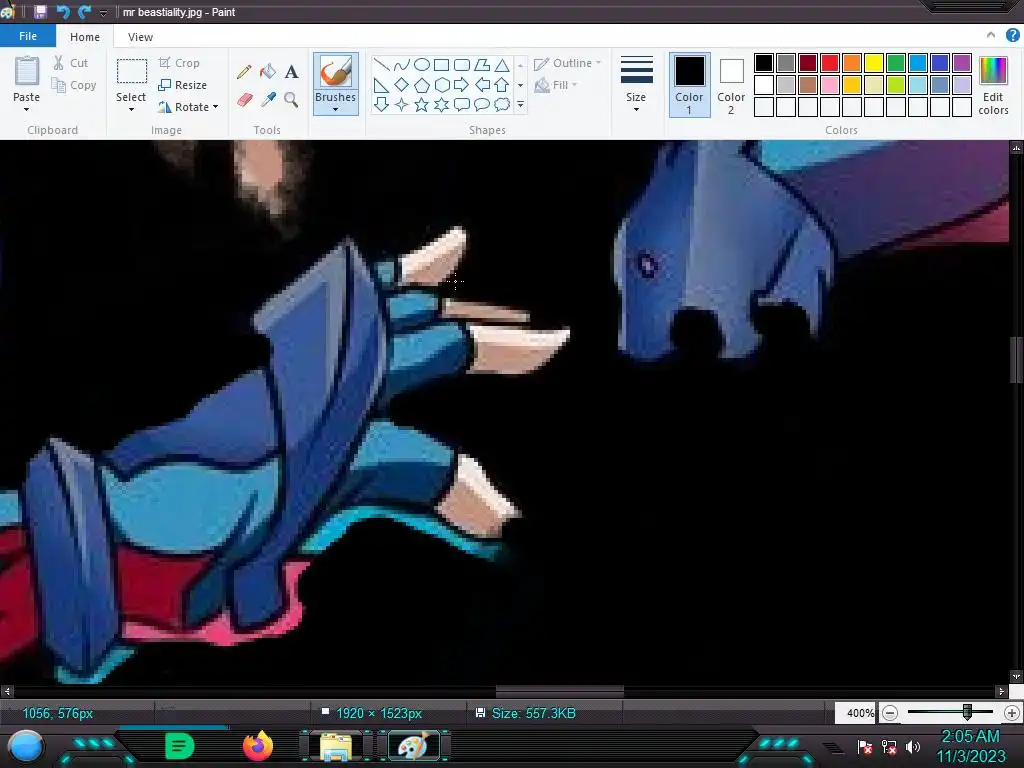Click the Cut button
Image resolution: width=1024 pixels, height=768 pixels.
(71, 63)
